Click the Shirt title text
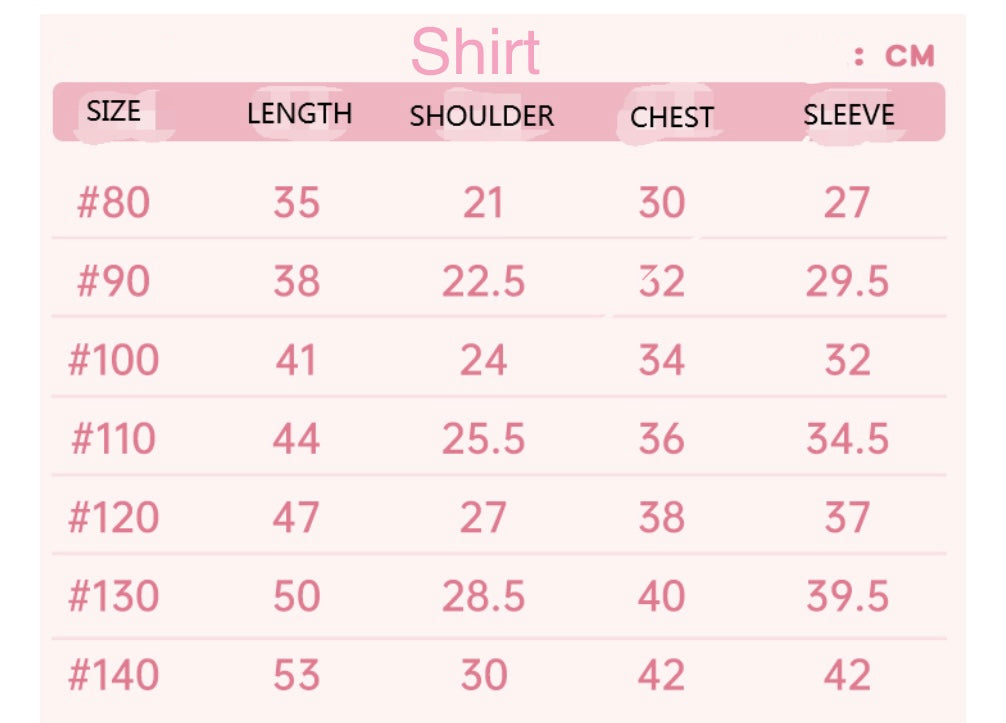 point(476,52)
